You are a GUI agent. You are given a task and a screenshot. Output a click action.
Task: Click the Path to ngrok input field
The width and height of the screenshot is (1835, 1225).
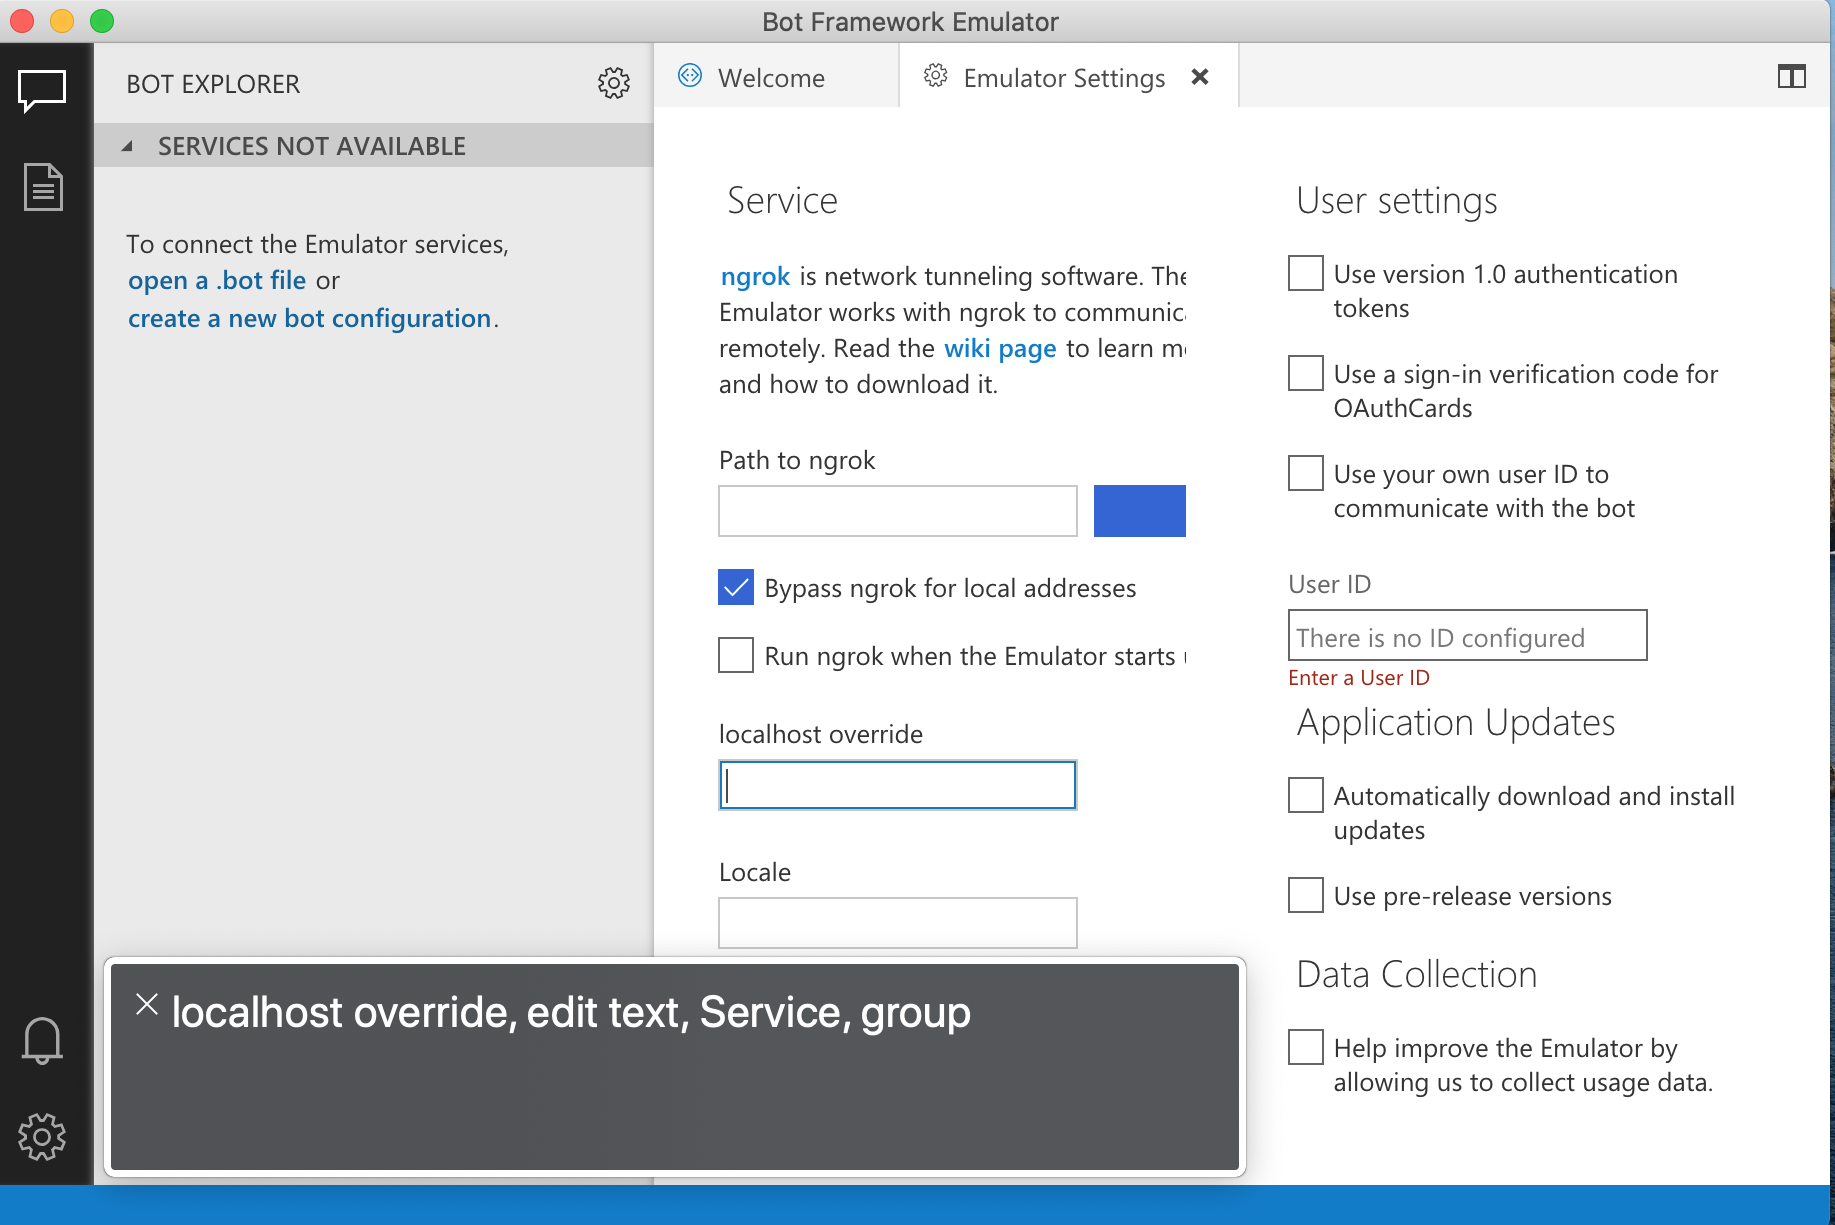(x=898, y=511)
